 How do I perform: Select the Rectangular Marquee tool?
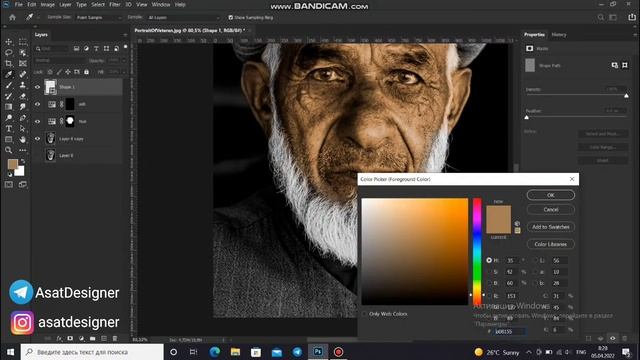pyautogui.click(x=23, y=42)
